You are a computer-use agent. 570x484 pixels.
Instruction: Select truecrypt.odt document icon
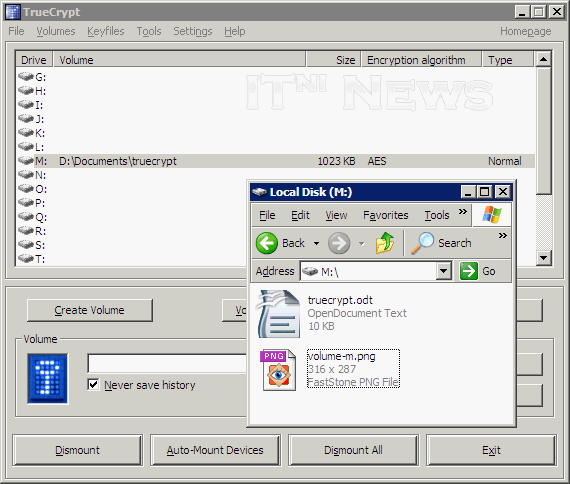coord(278,313)
